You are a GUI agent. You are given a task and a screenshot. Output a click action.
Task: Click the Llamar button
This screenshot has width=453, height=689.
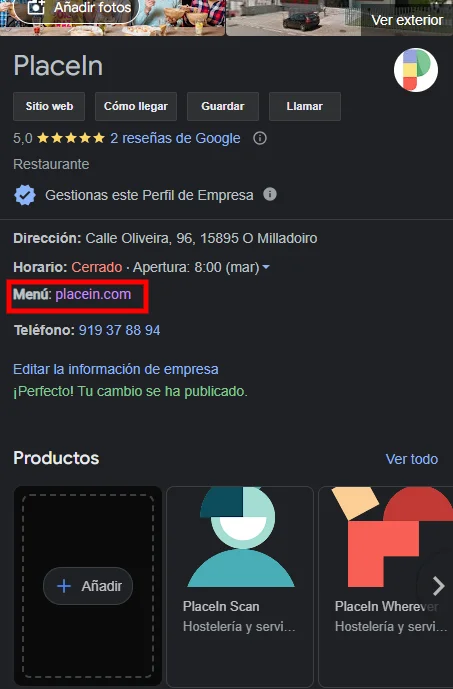tap(304, 106)
